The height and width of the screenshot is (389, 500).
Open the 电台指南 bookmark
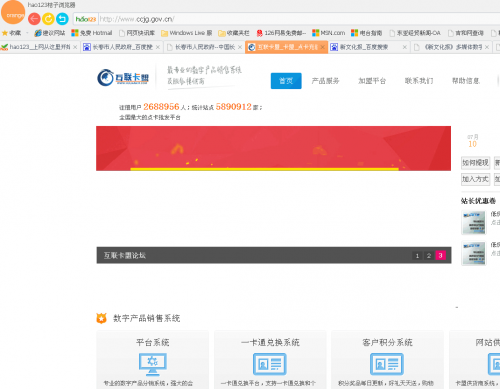pos(366,33)
